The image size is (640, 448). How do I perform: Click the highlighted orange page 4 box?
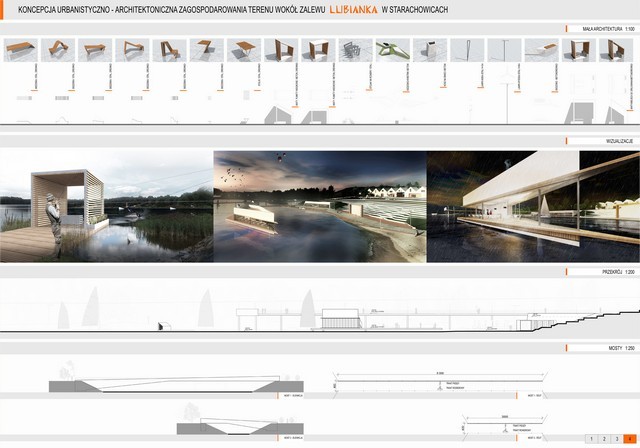pyautogui.click(x=630, y=439)
